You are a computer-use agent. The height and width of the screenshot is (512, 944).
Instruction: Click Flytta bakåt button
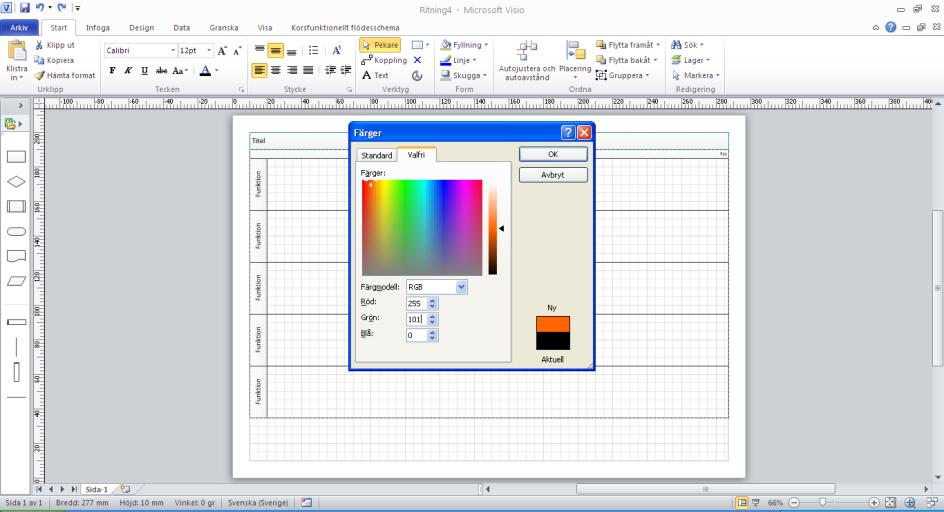click(x=627, y=60)
